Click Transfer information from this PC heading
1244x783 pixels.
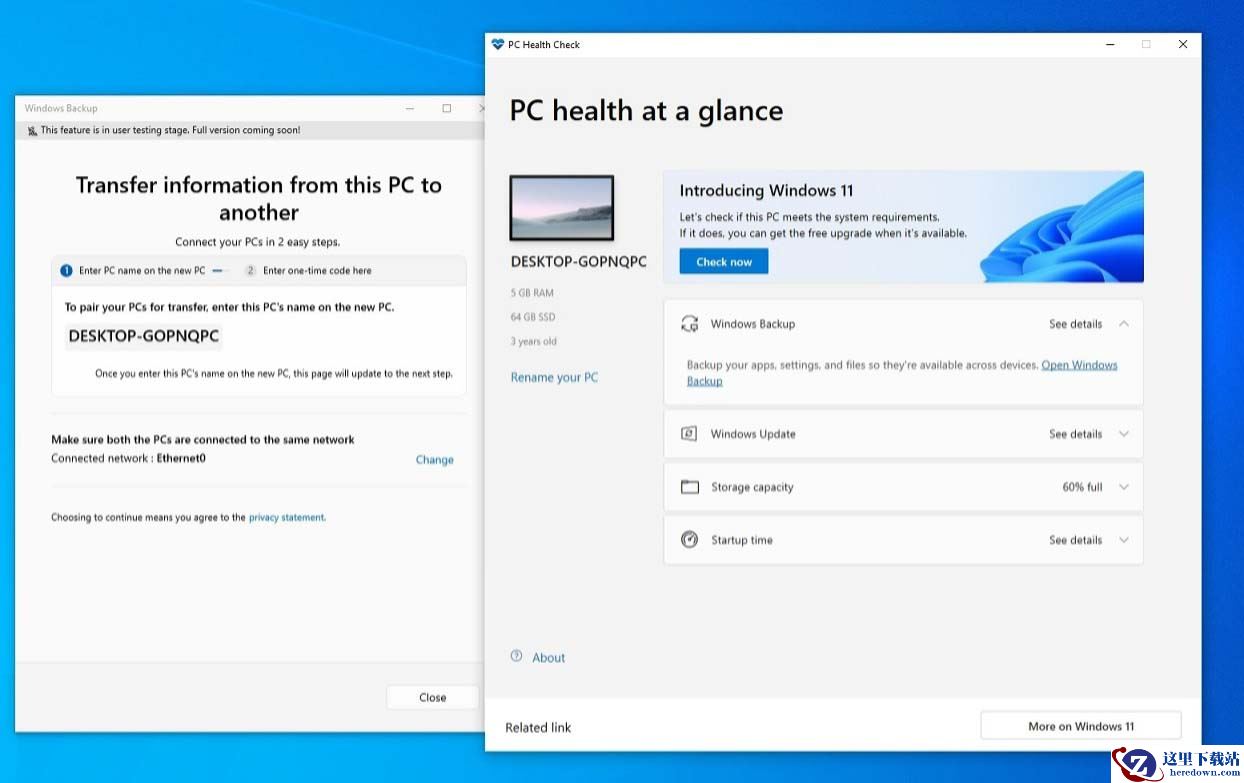click(259, 198)
